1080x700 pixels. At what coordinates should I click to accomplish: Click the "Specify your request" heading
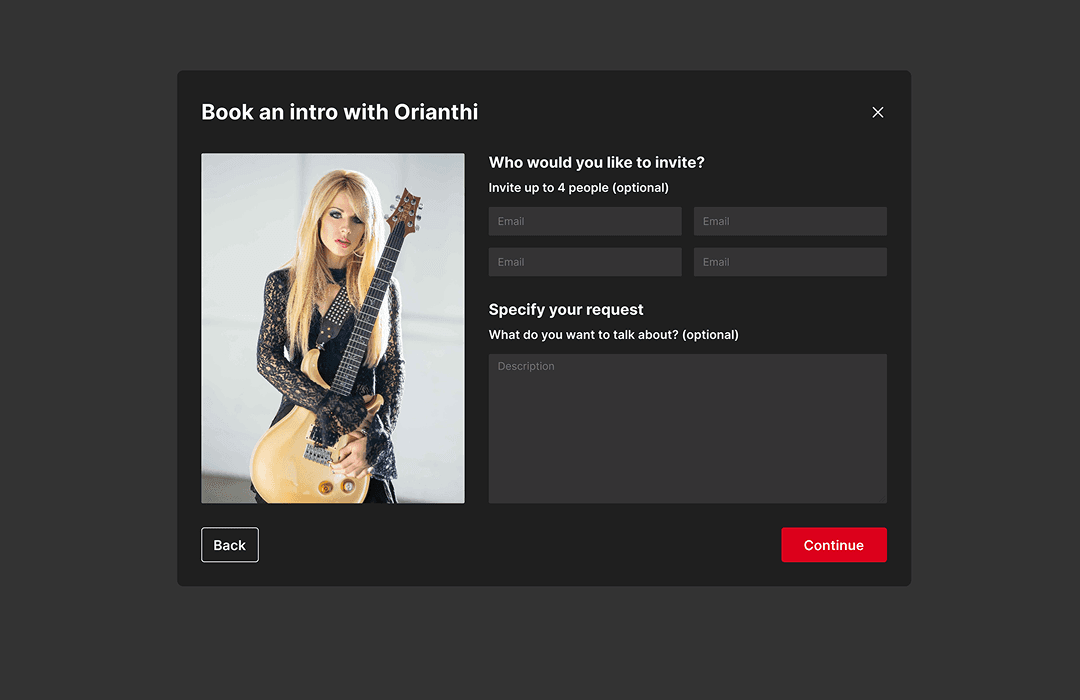(x=566, y=310)
